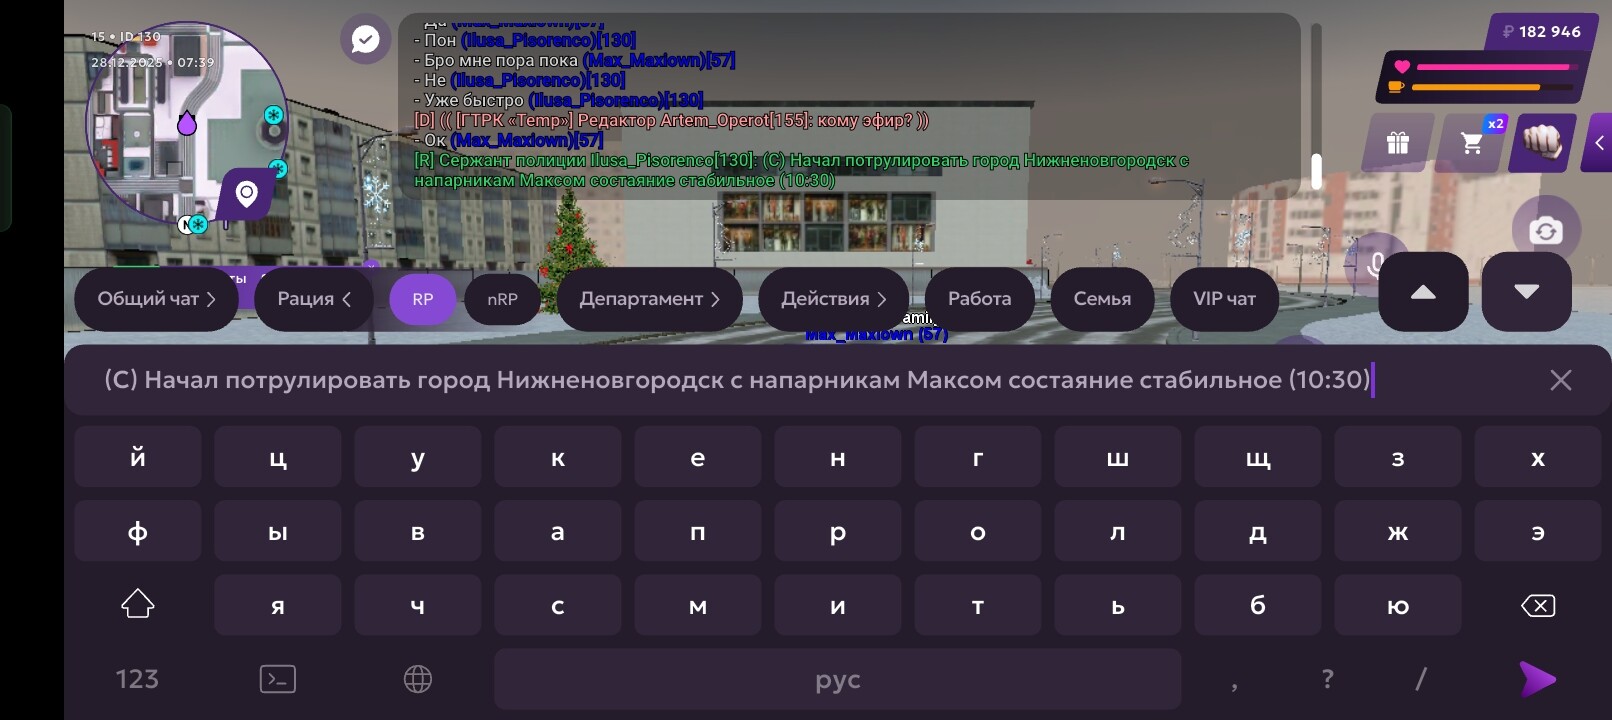Tap the location pin on minimap
This screenshot has height=720, width=1612.
[246, 193]
